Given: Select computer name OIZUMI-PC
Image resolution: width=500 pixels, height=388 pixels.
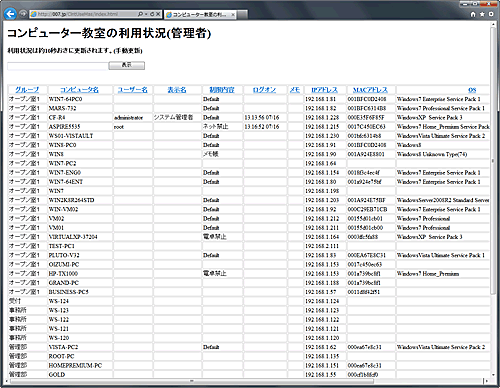Looking at the screenshot, I should (x=64, y=264).
